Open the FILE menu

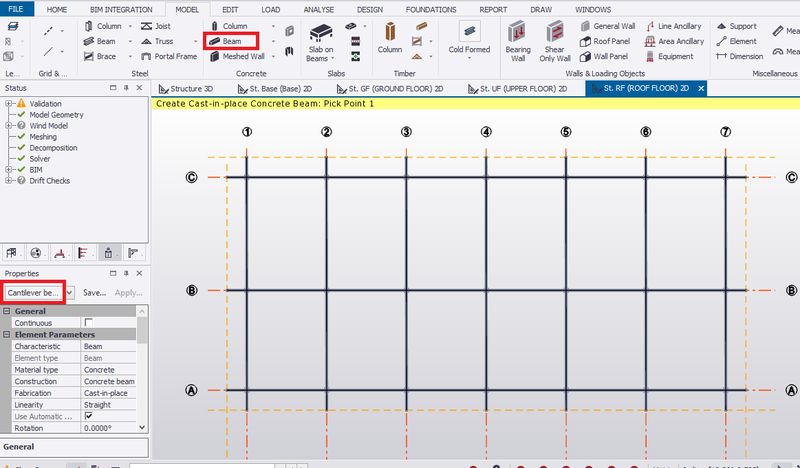[x=16, y=9]
